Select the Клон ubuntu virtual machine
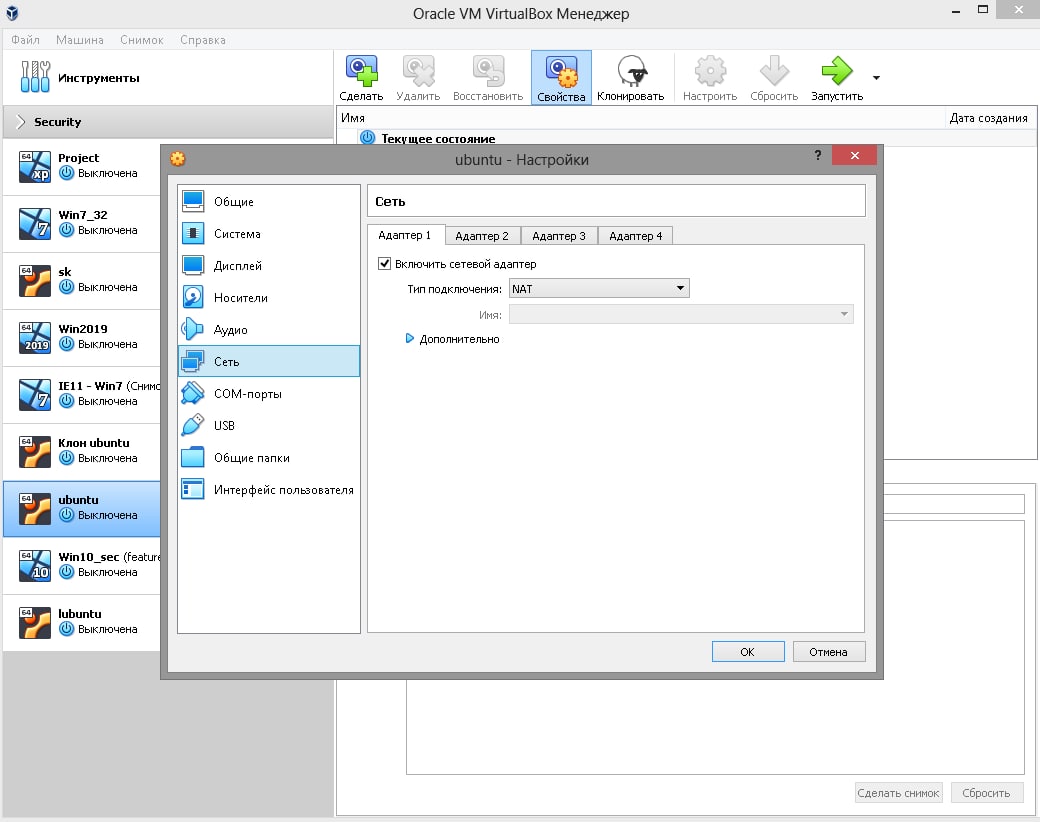The image size is (1040, 822). coord(82,451)
